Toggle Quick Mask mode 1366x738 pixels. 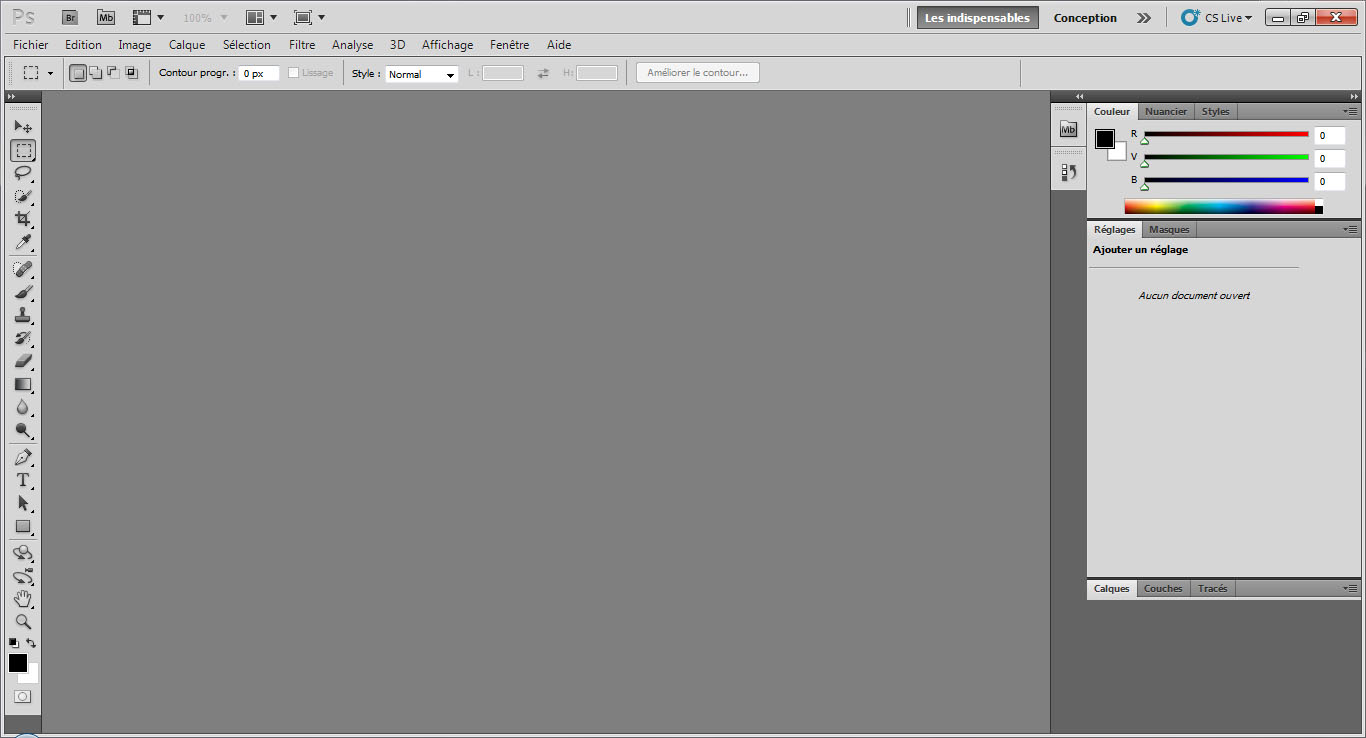[x=22, y=696]
